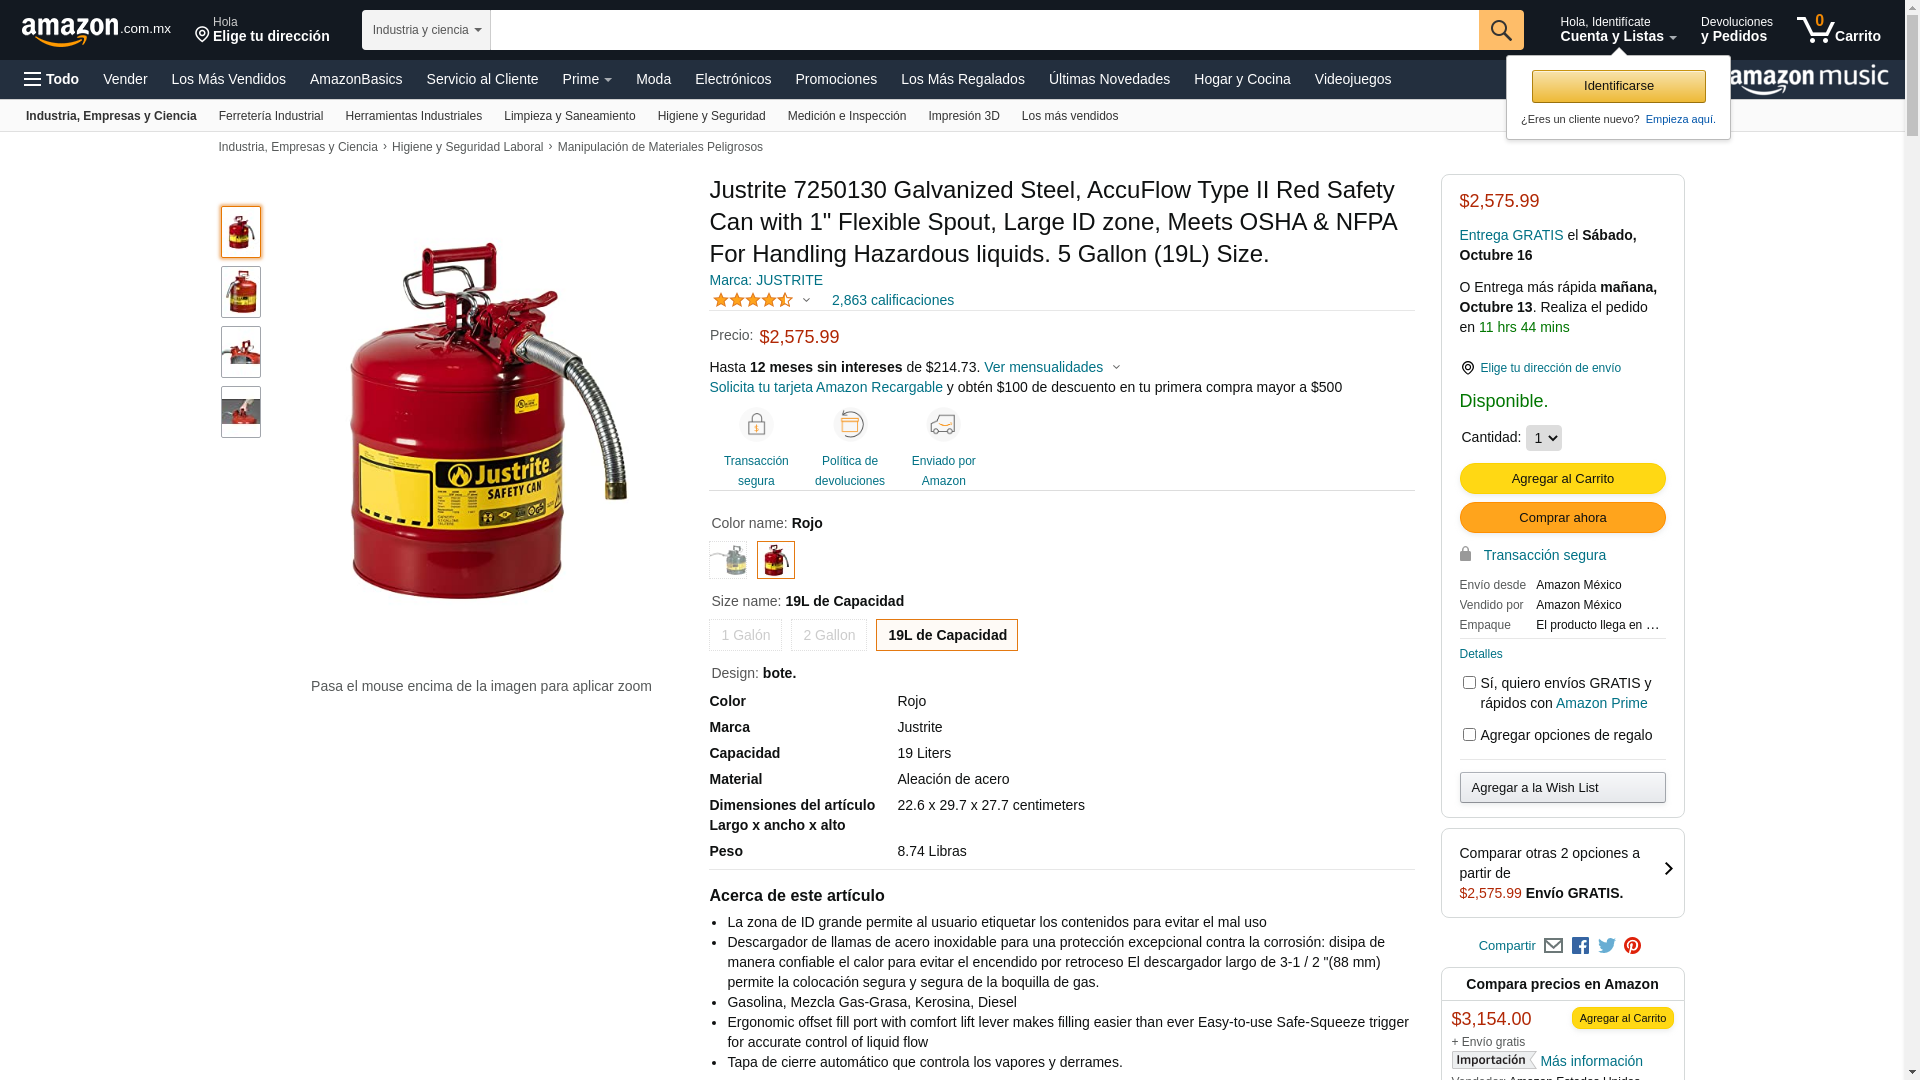Open the Cantidad quantity dropdown
Screen dimensions: 1920x1080
(x=1543, y=438)
